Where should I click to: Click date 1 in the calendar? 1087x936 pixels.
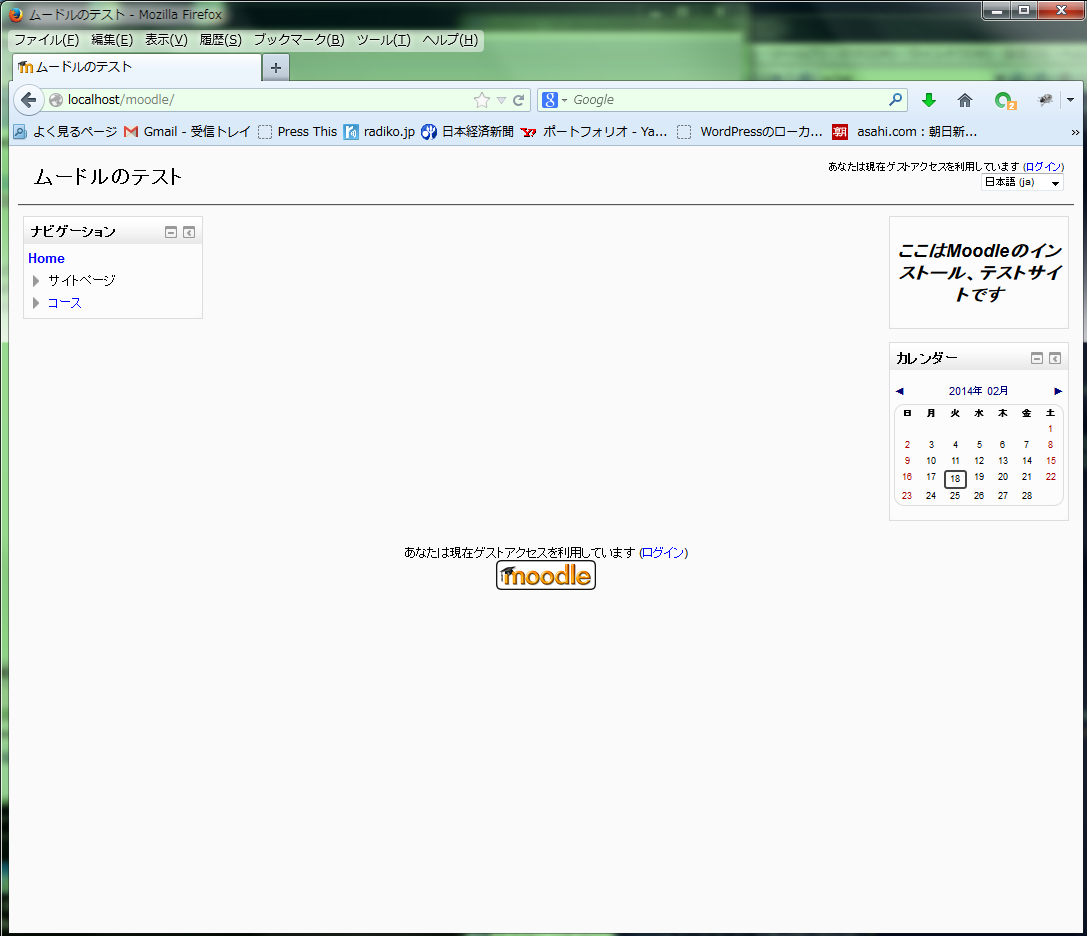1050,428
